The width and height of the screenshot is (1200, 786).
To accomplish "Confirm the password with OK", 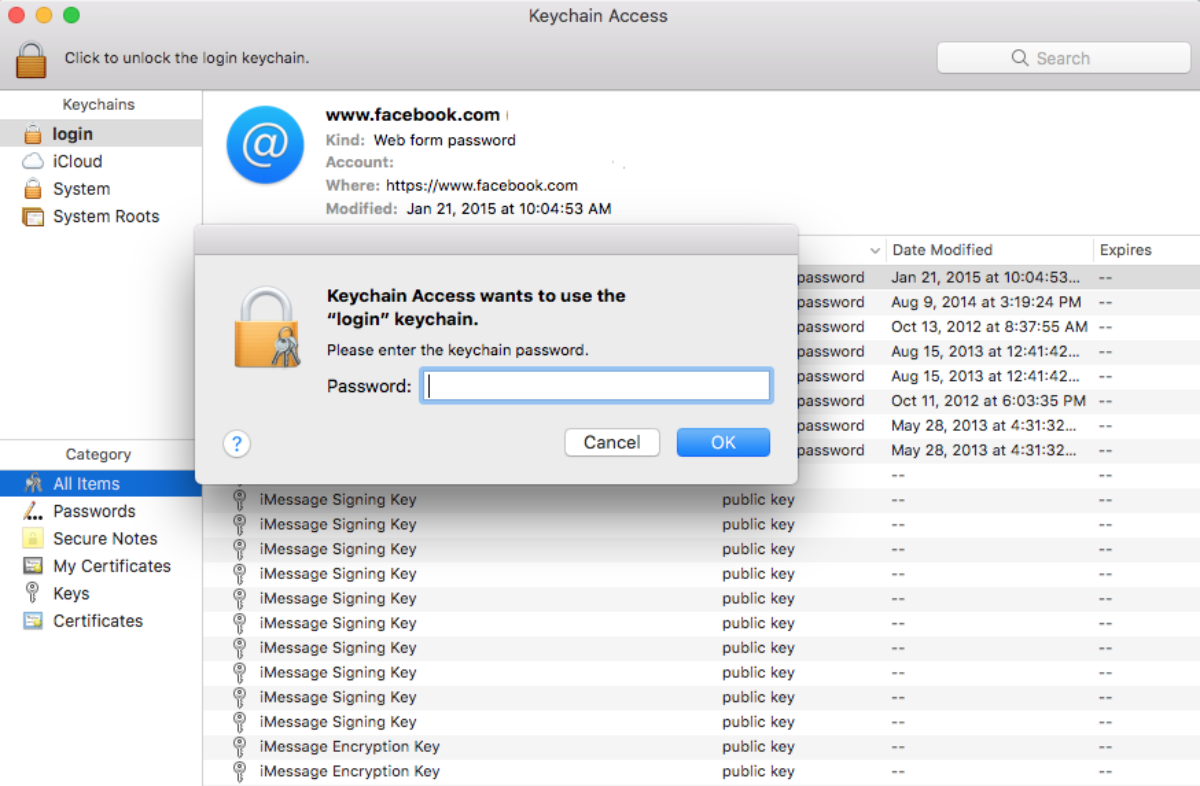I will [723, 443].
